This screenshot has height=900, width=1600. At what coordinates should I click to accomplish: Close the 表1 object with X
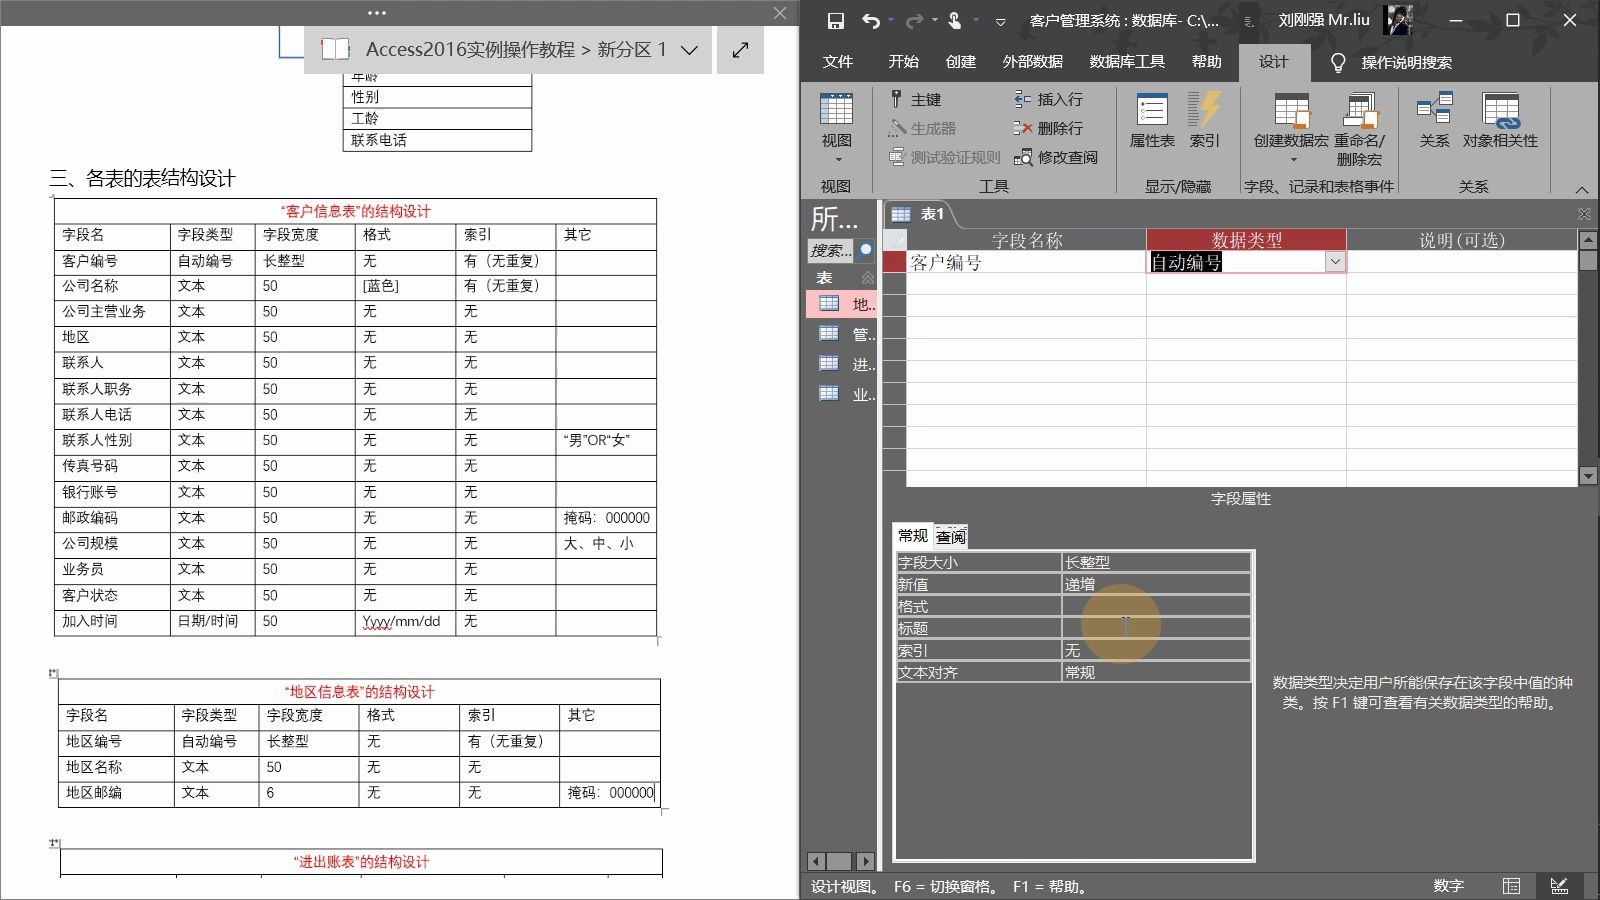pyautogui.click(x=1584, y=214)
